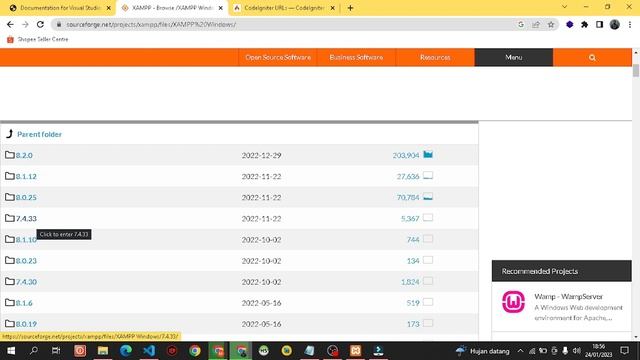Screen dimensions: 640x360
Task: Open volume control in system tray
Action: click(576, 351)
